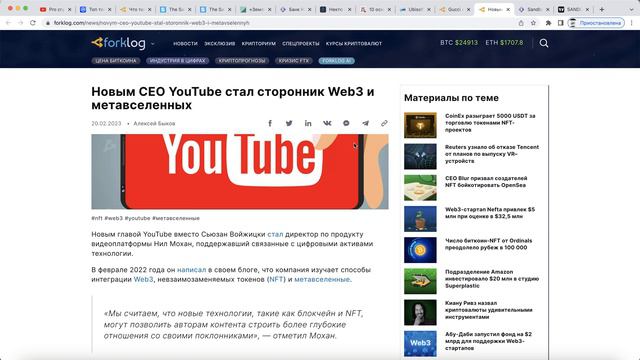The height and width of the screenshot is (360, 640).
Task: Open the site search magnifier icon
Action: [x=544, y=43]
